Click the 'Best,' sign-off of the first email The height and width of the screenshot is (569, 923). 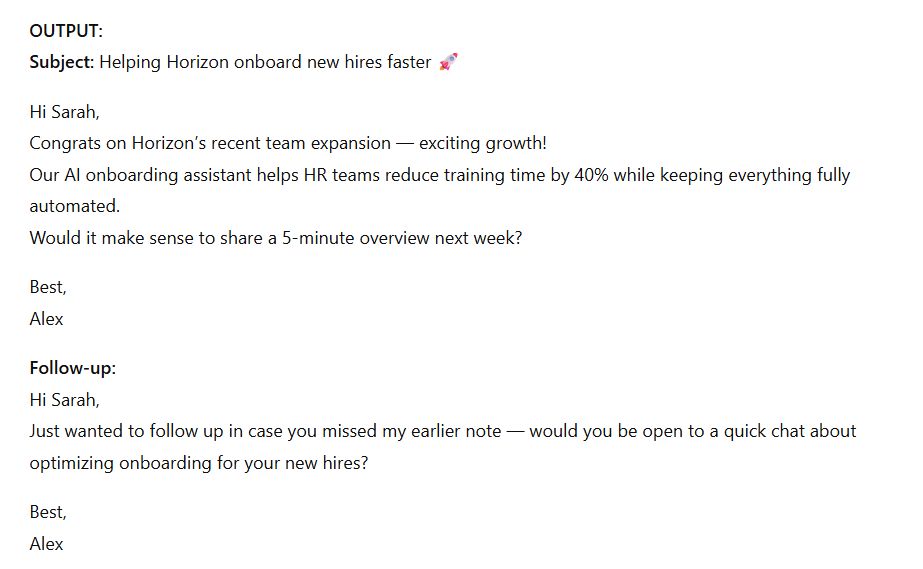48,287
